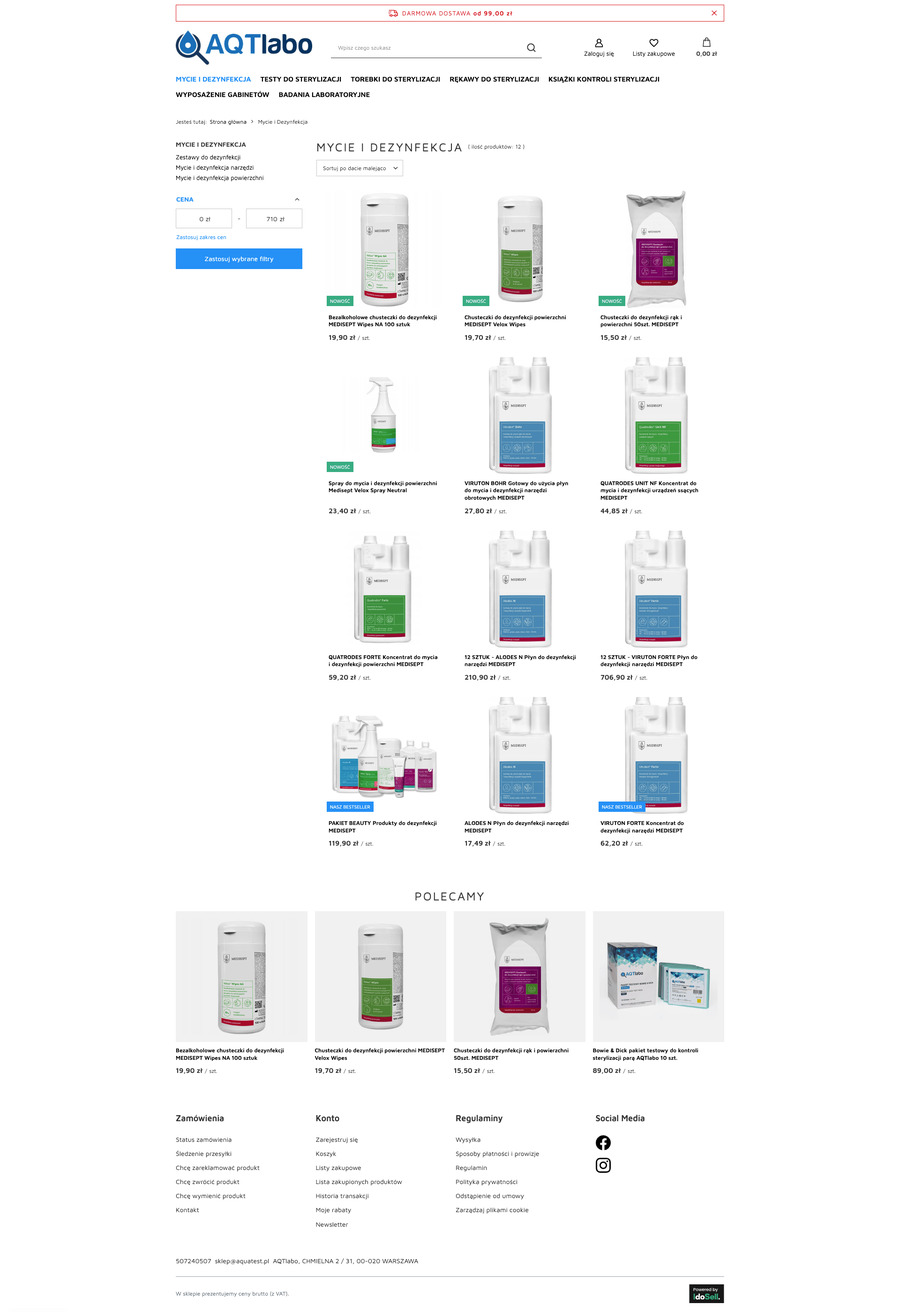The image size is (900, 1312).
Task: Visit the Instagram social media icon
Action: tap(603, 1165)
